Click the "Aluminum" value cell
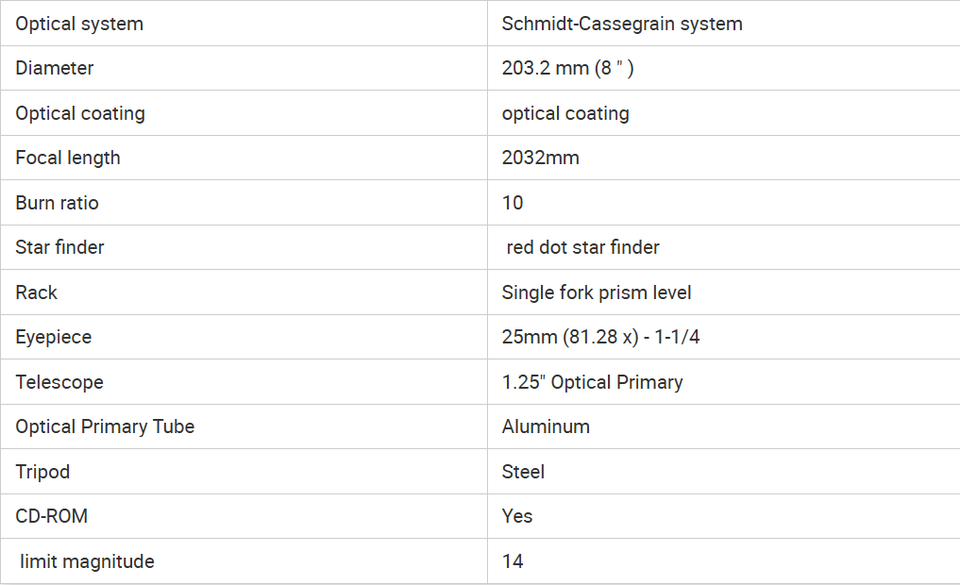 click(724, 427)
